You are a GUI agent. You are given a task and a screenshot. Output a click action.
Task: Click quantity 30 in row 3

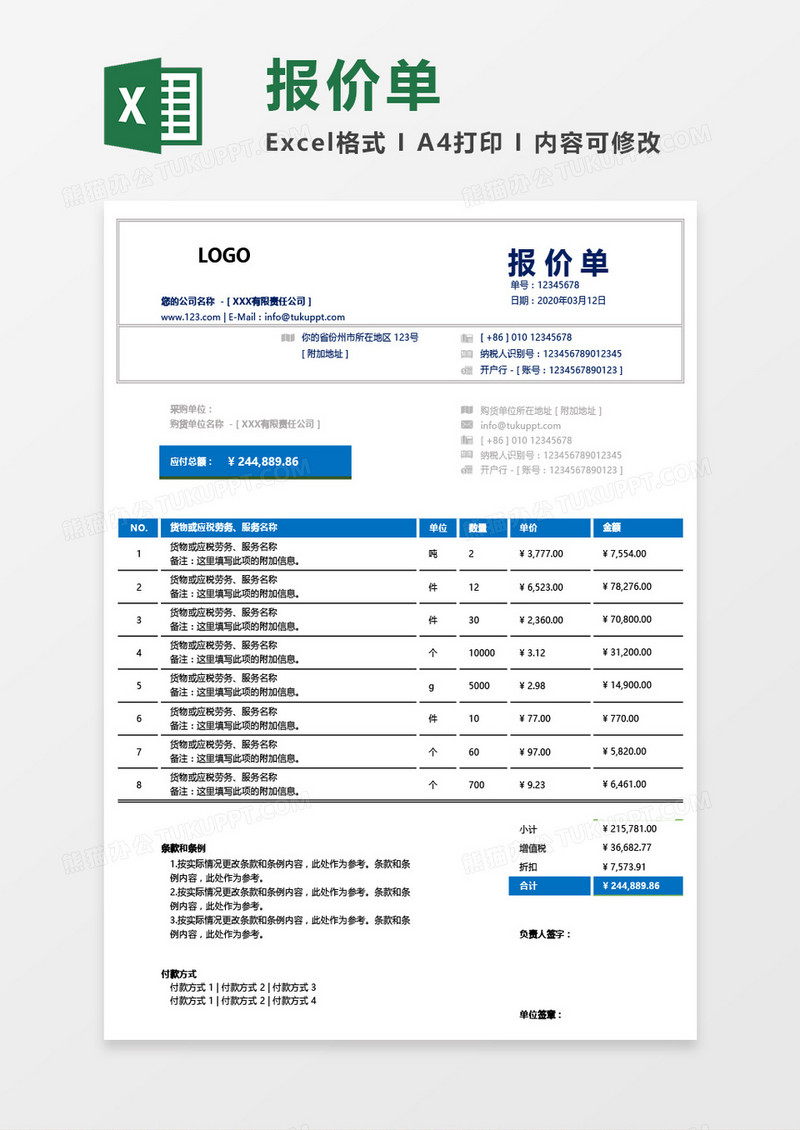(474, 620)
